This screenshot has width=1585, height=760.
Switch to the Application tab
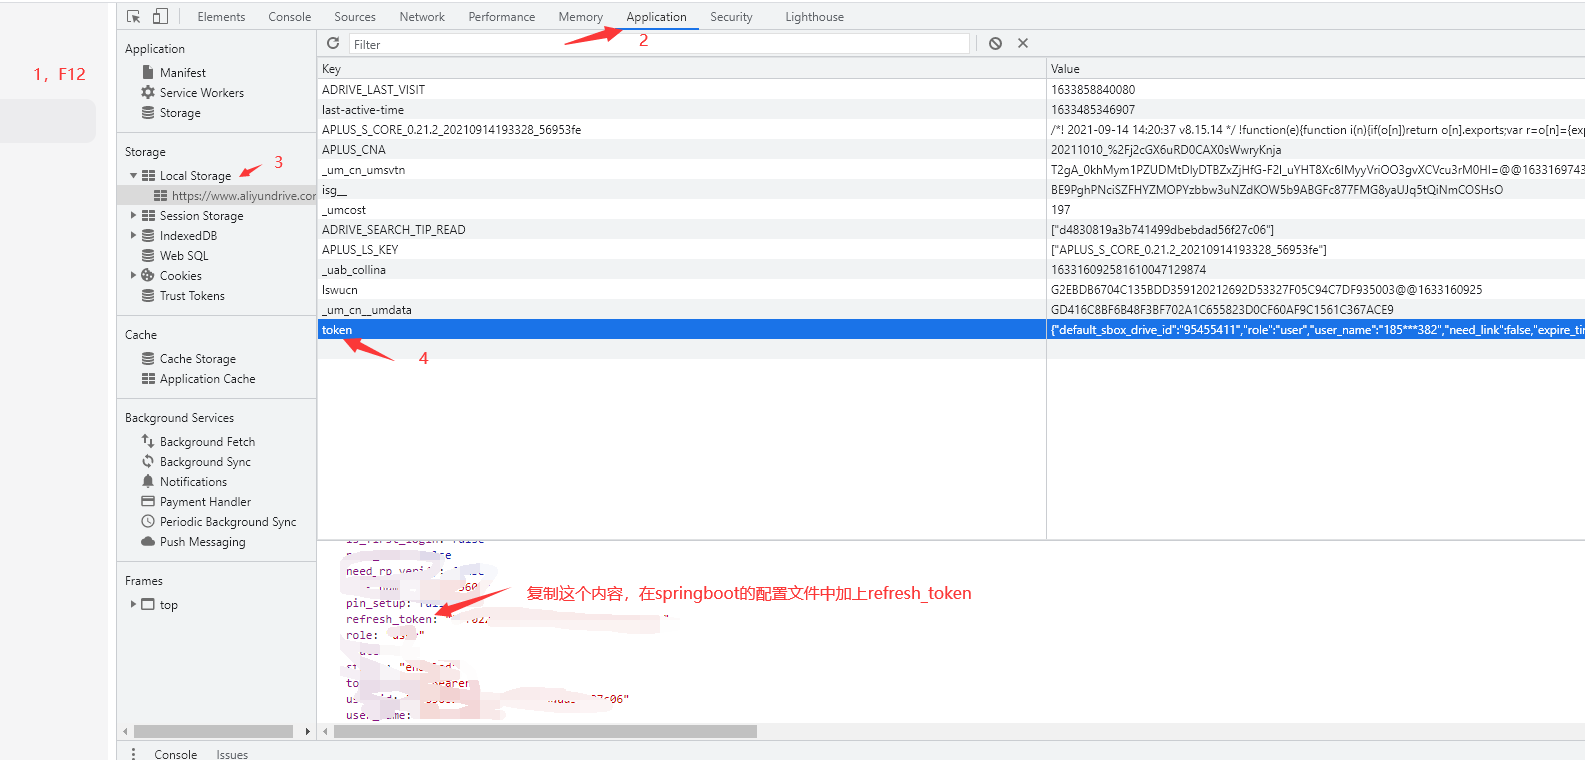coord(656,17)
